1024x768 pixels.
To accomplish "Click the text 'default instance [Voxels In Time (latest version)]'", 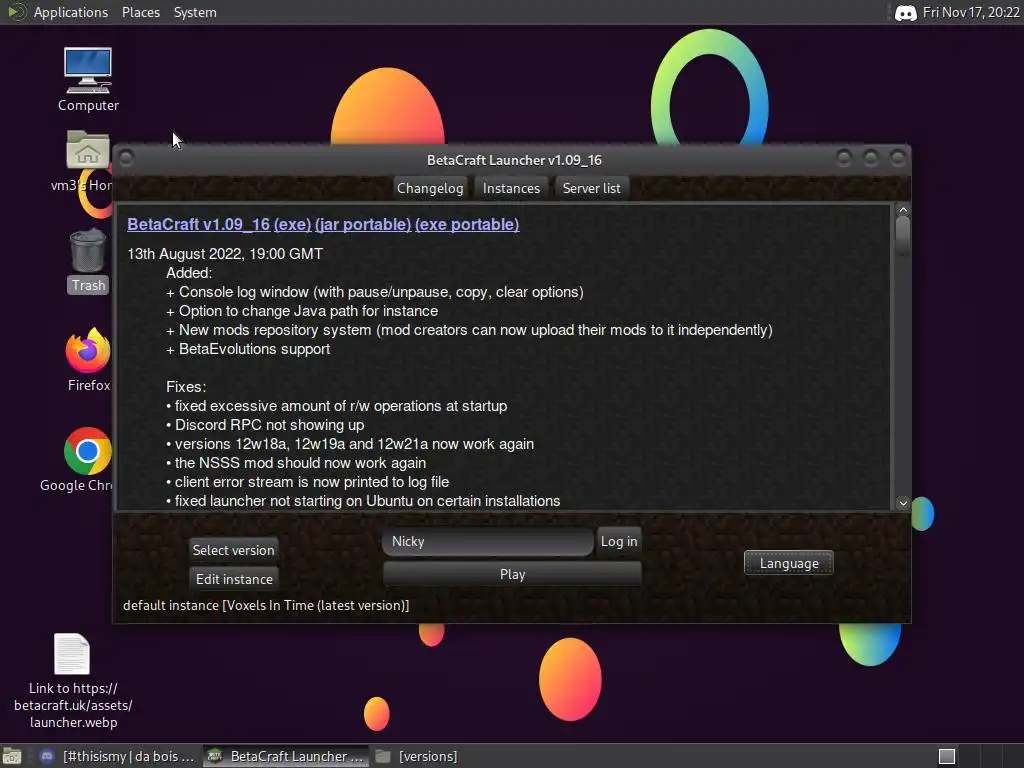I will pos(266,605).
